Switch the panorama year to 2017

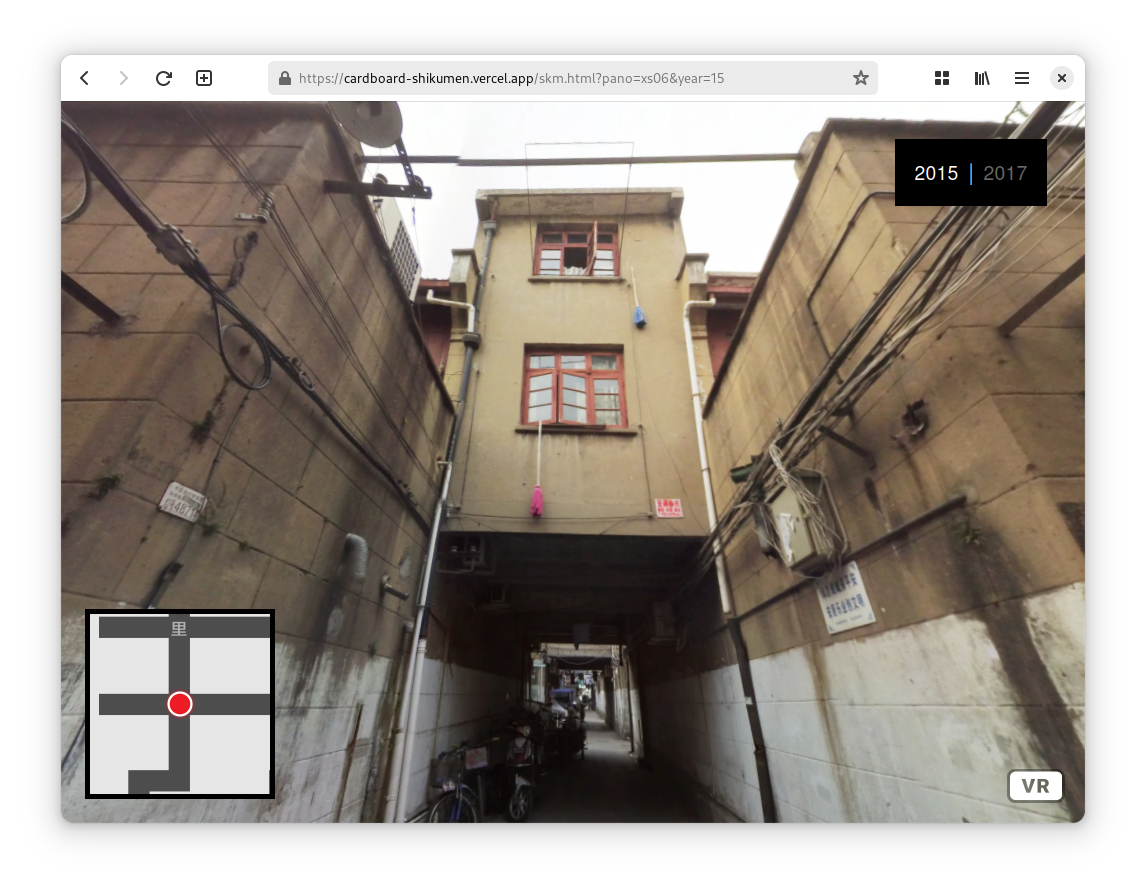pos(1005,173)
